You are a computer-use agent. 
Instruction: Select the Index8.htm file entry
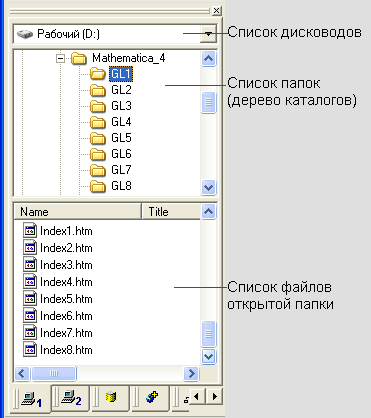click(x=58, y=350)
